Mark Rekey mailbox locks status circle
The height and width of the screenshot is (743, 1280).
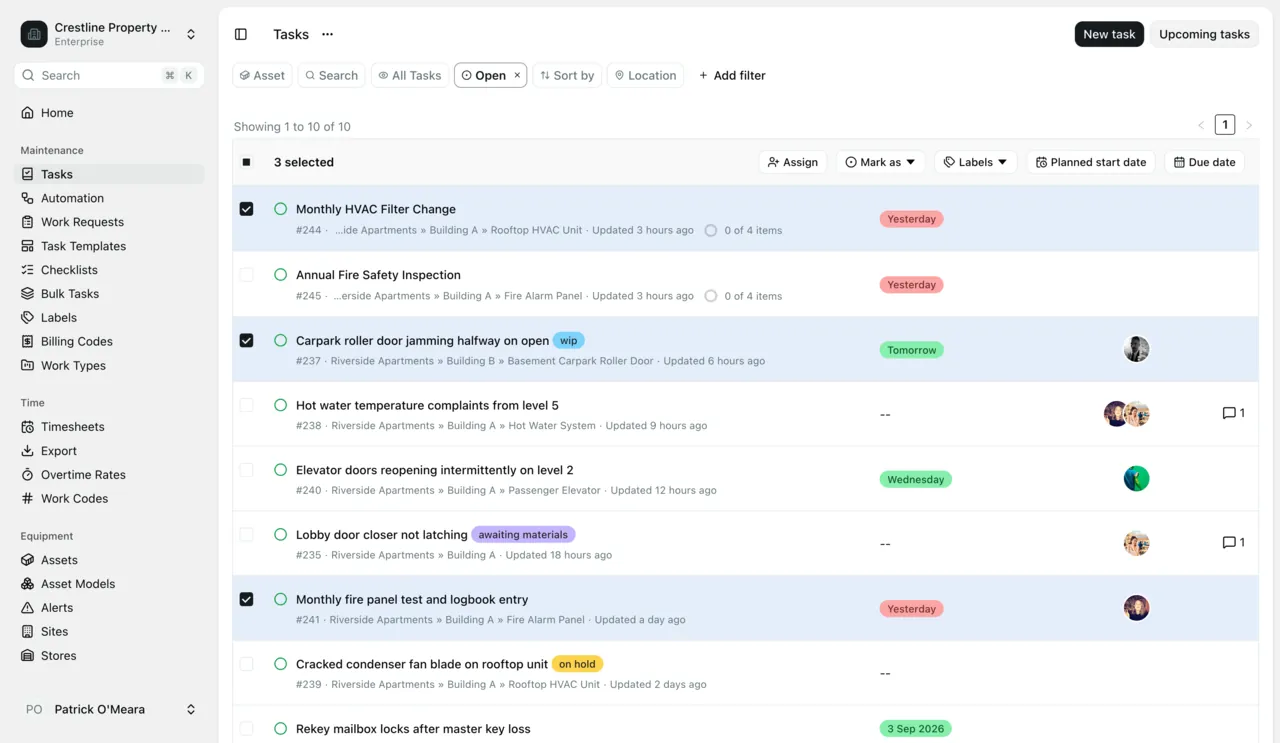pyautogui.click(x=280, y=729)
